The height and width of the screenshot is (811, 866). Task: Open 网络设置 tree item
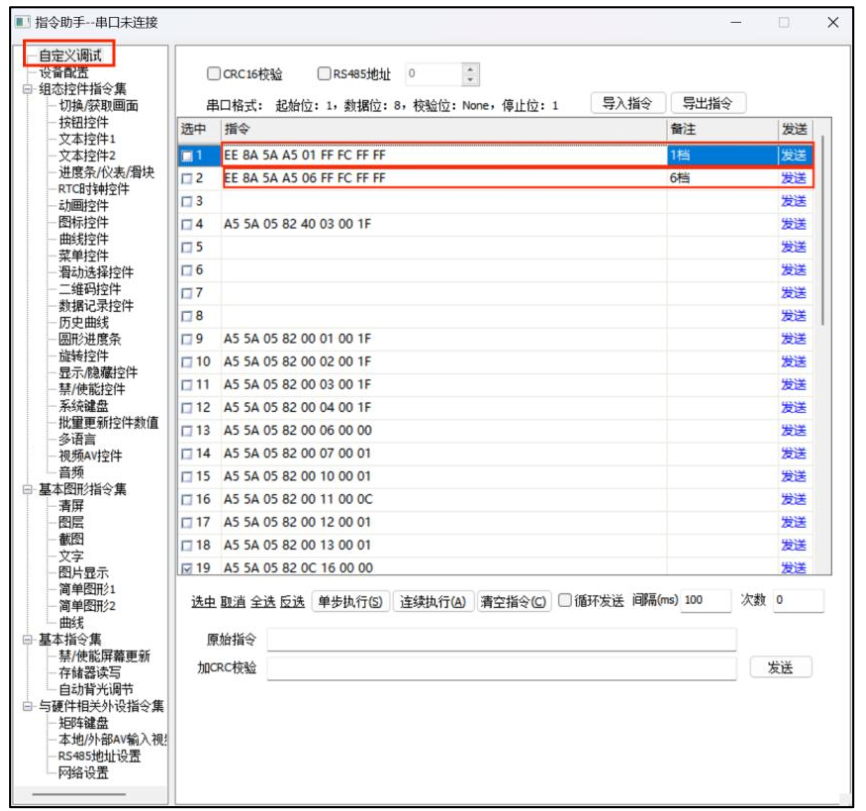coord(83,773)
